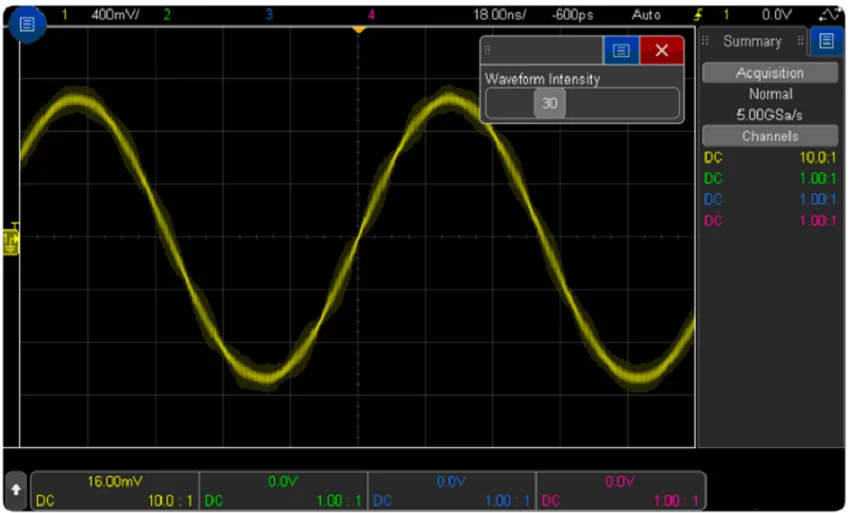Open the 18.00ns/ timebase setting
The height and width of the screenshot is (513, 850).
tap(499, 15)
